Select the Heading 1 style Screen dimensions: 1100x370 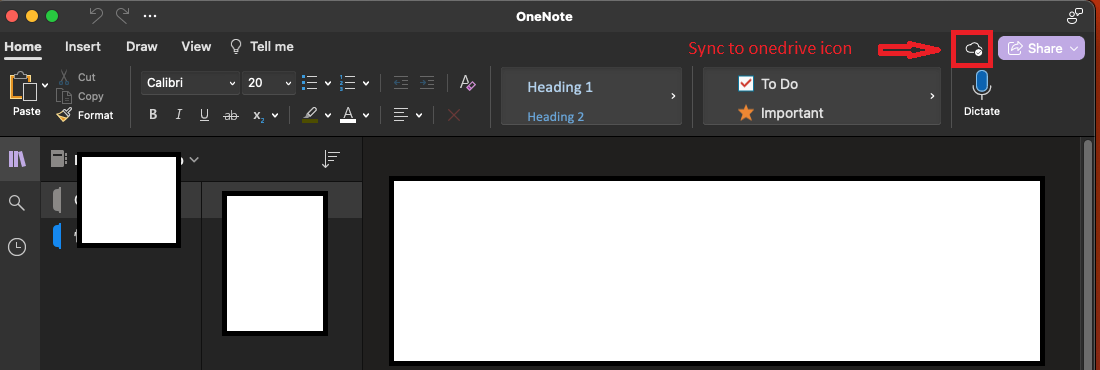pyautogui.click(x=560, y=87)
